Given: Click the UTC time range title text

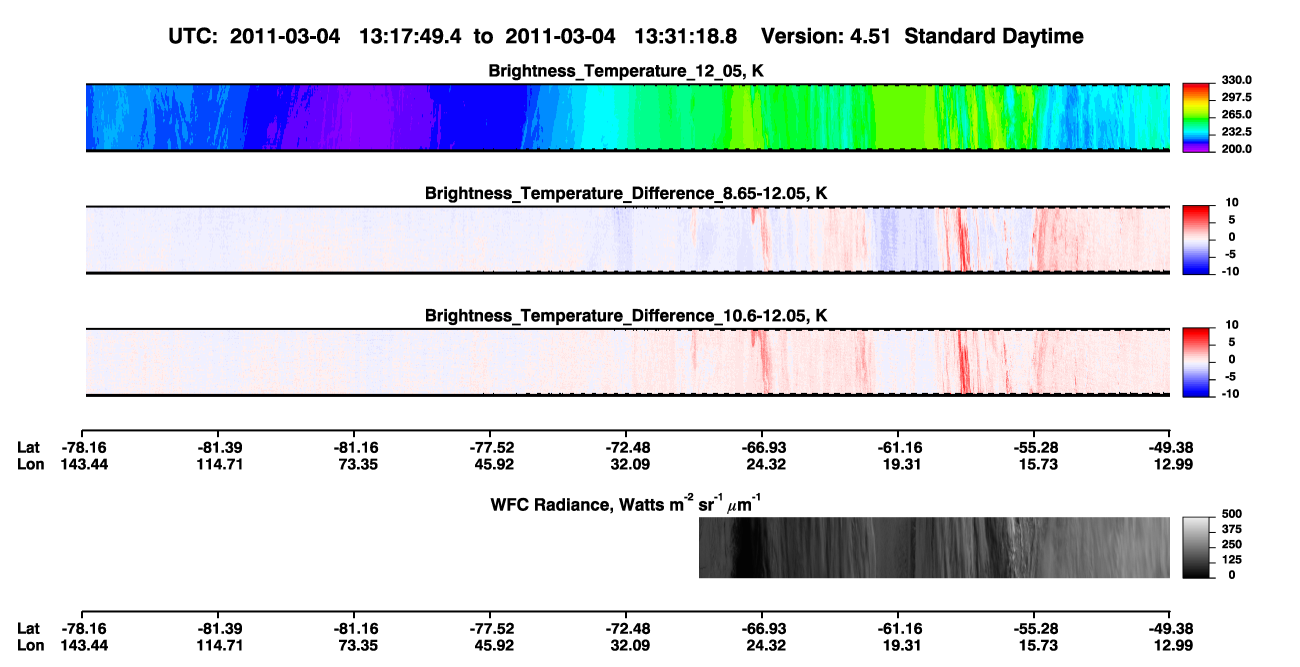Looking at the screenshot, I should pyautogui.click(x=452, y=36).
